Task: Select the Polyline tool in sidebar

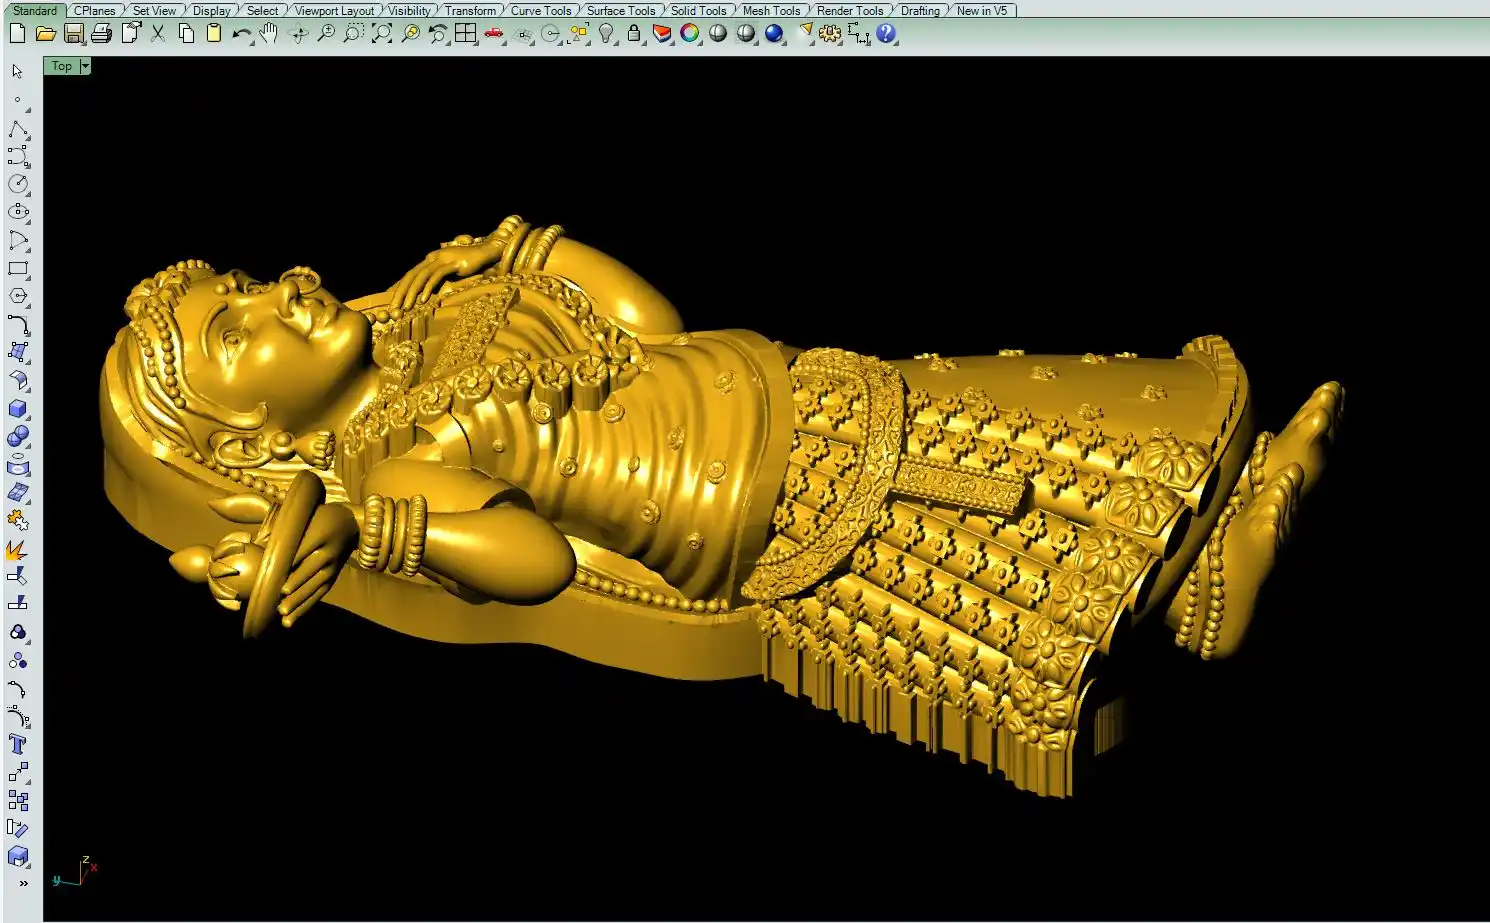Action: coord(18,129)
